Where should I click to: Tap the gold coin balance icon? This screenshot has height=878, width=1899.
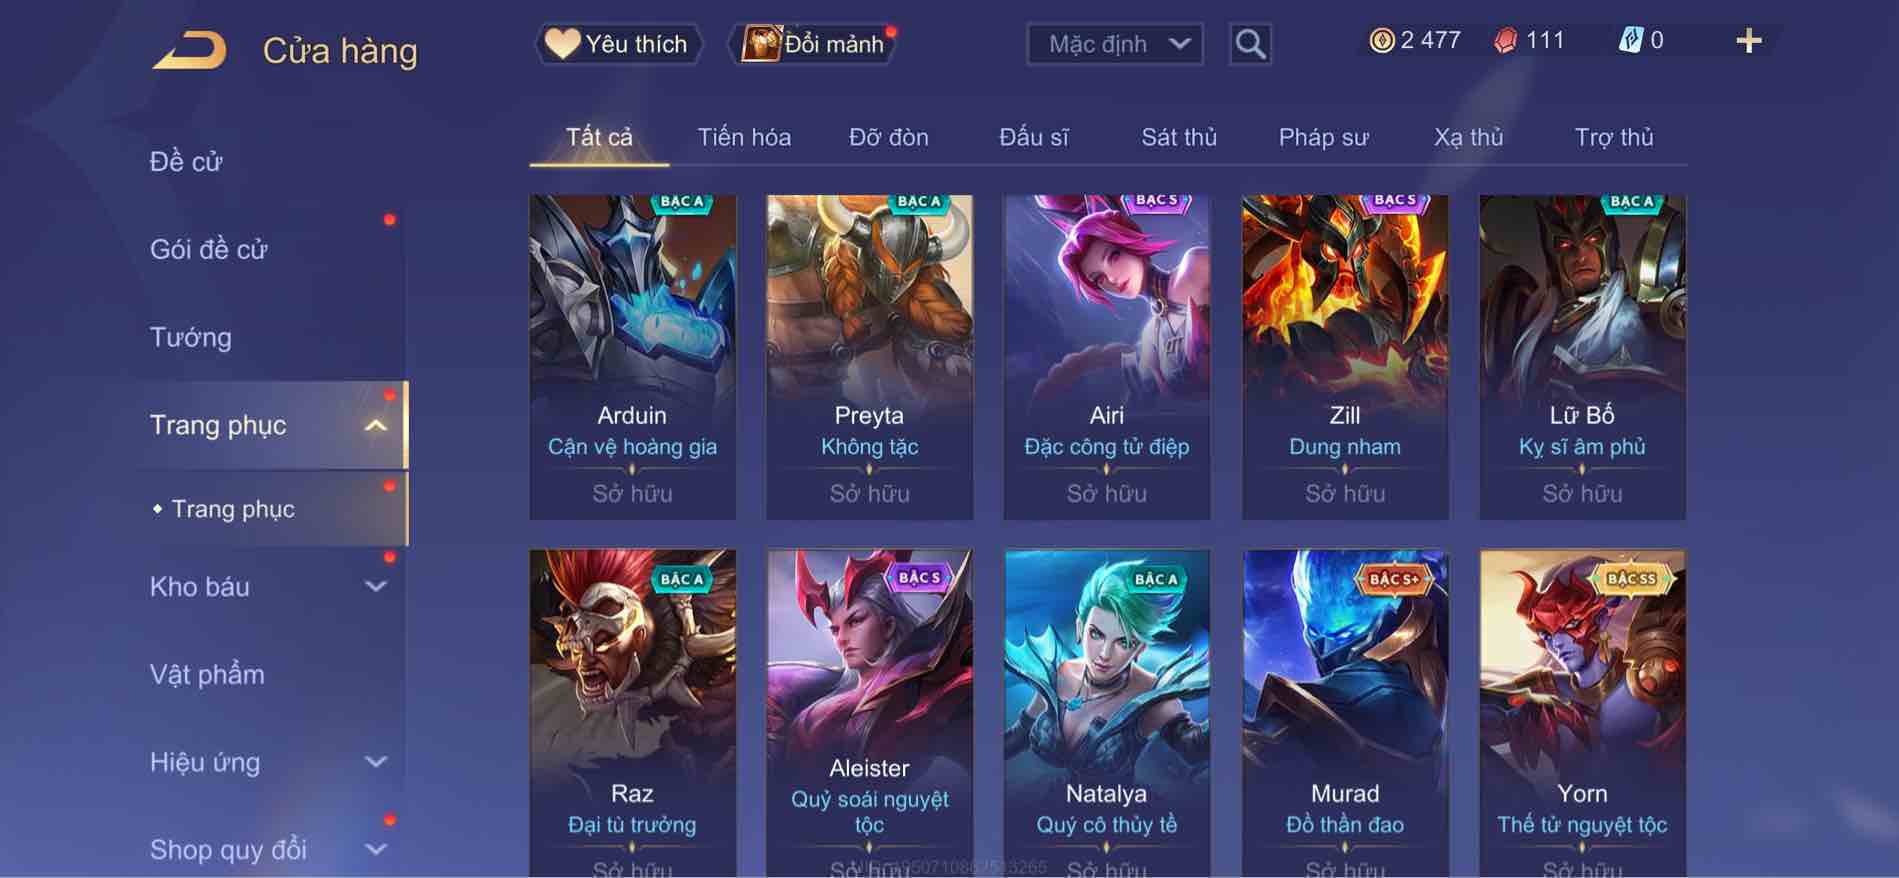pos(1382,41)
